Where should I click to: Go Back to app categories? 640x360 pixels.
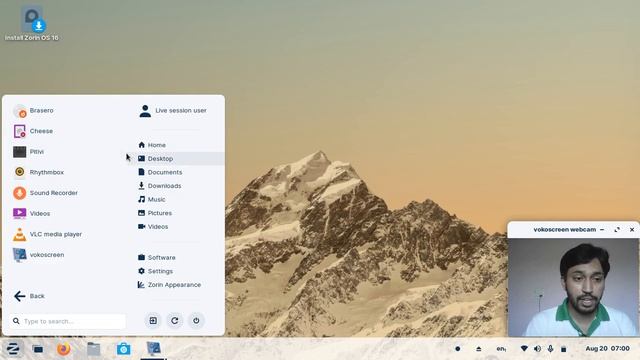[29, 296]
